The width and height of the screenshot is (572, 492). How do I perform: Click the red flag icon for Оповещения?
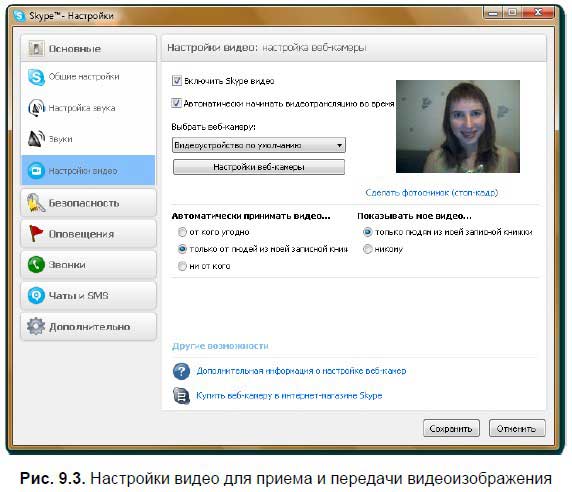[x=36, y=233]
